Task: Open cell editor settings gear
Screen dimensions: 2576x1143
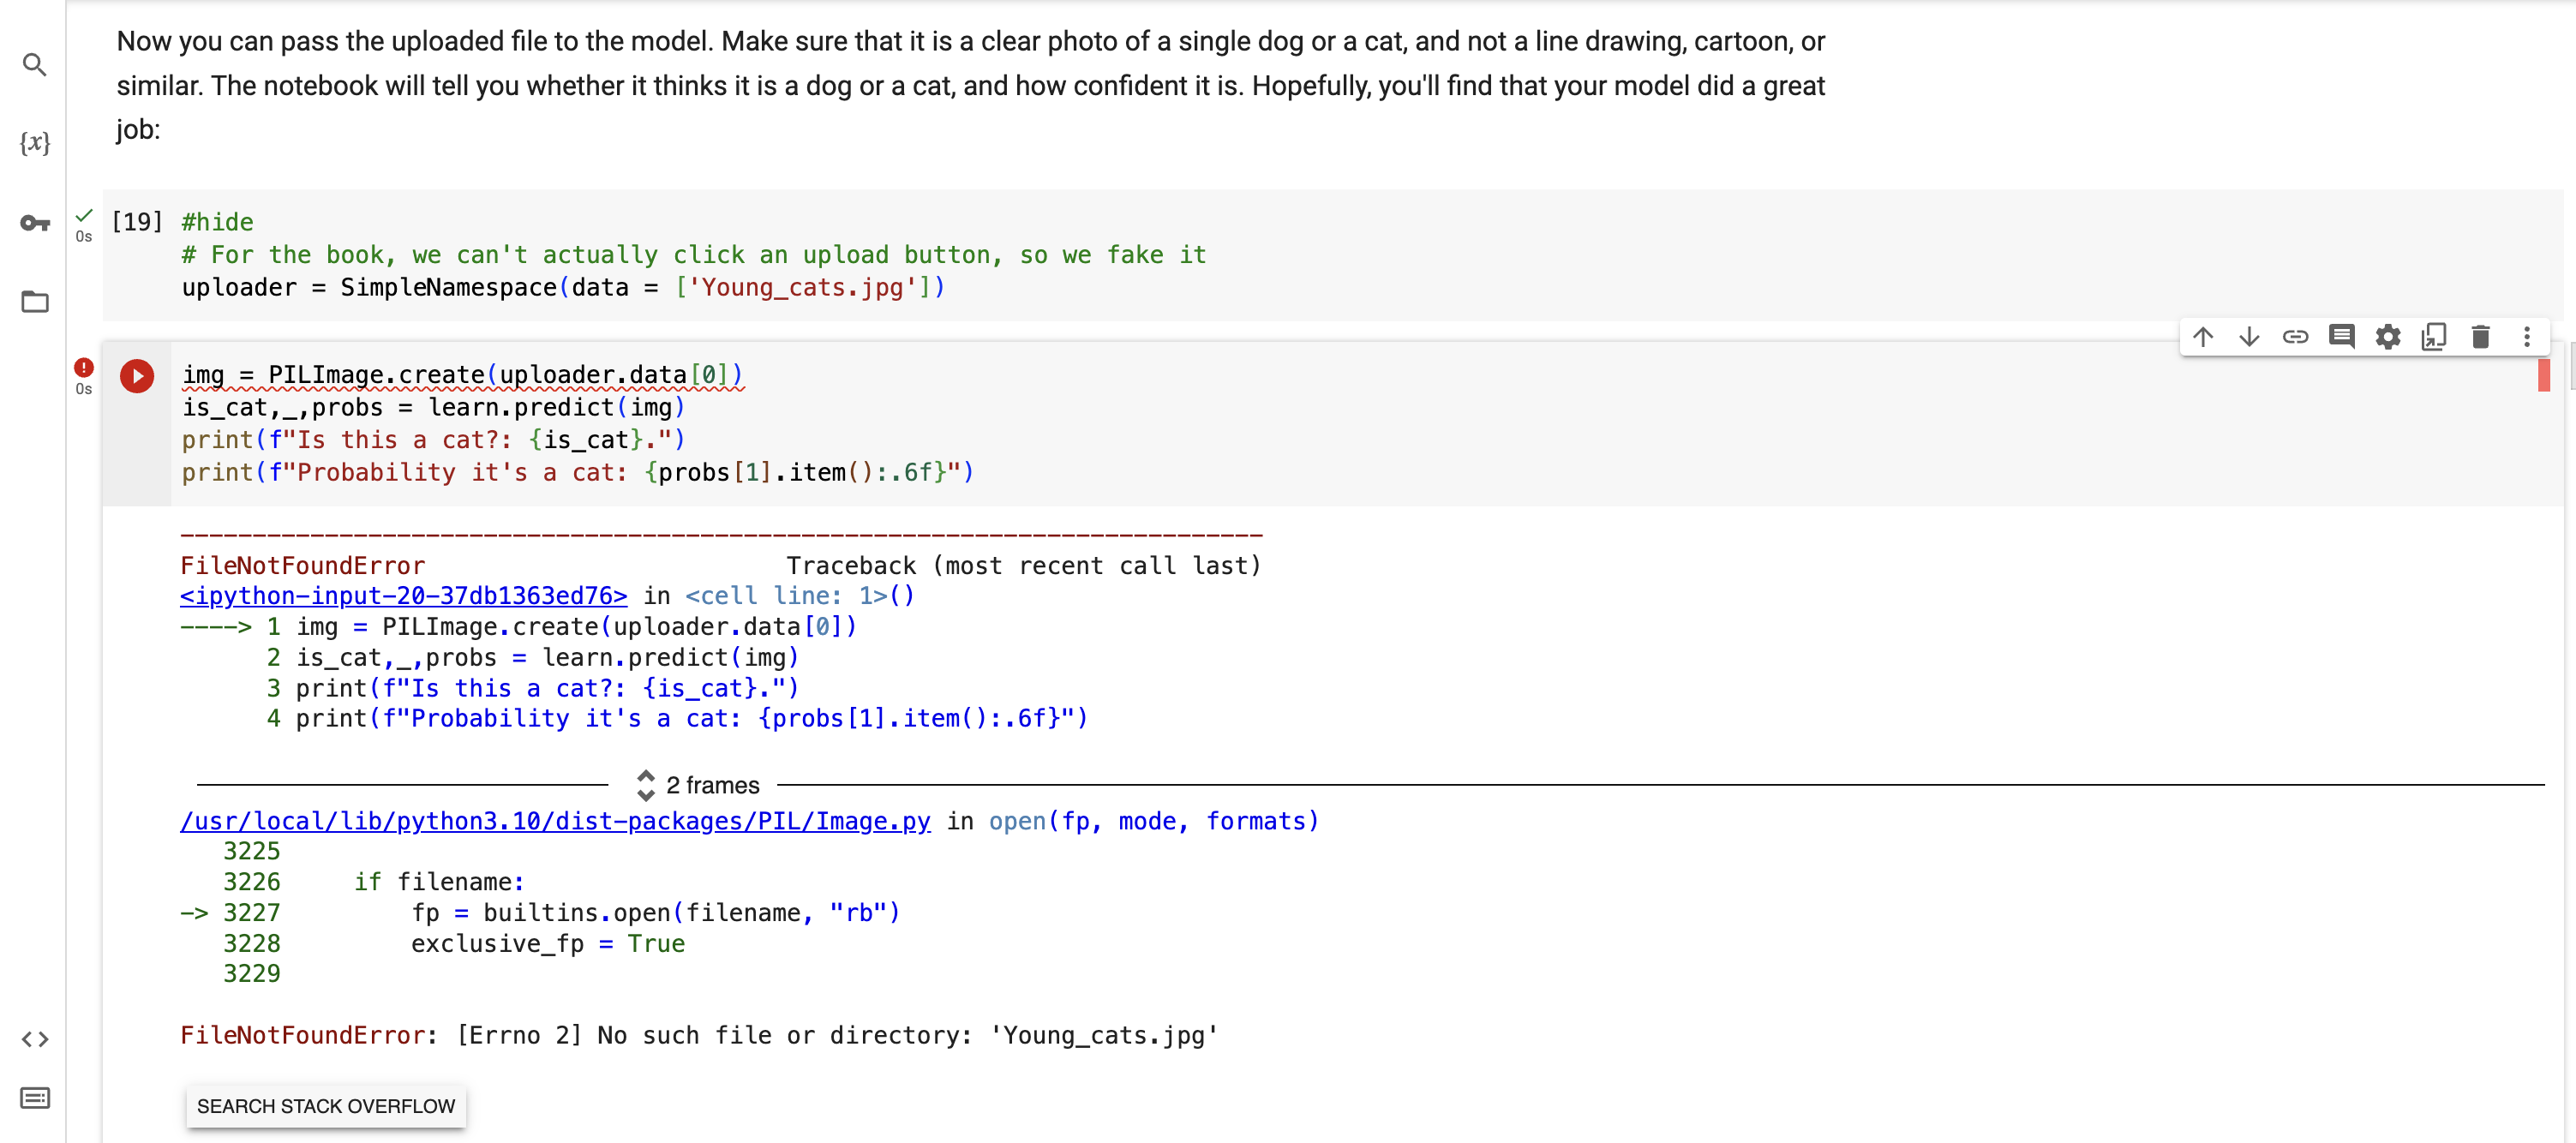Action: [x=2388, y=337]
